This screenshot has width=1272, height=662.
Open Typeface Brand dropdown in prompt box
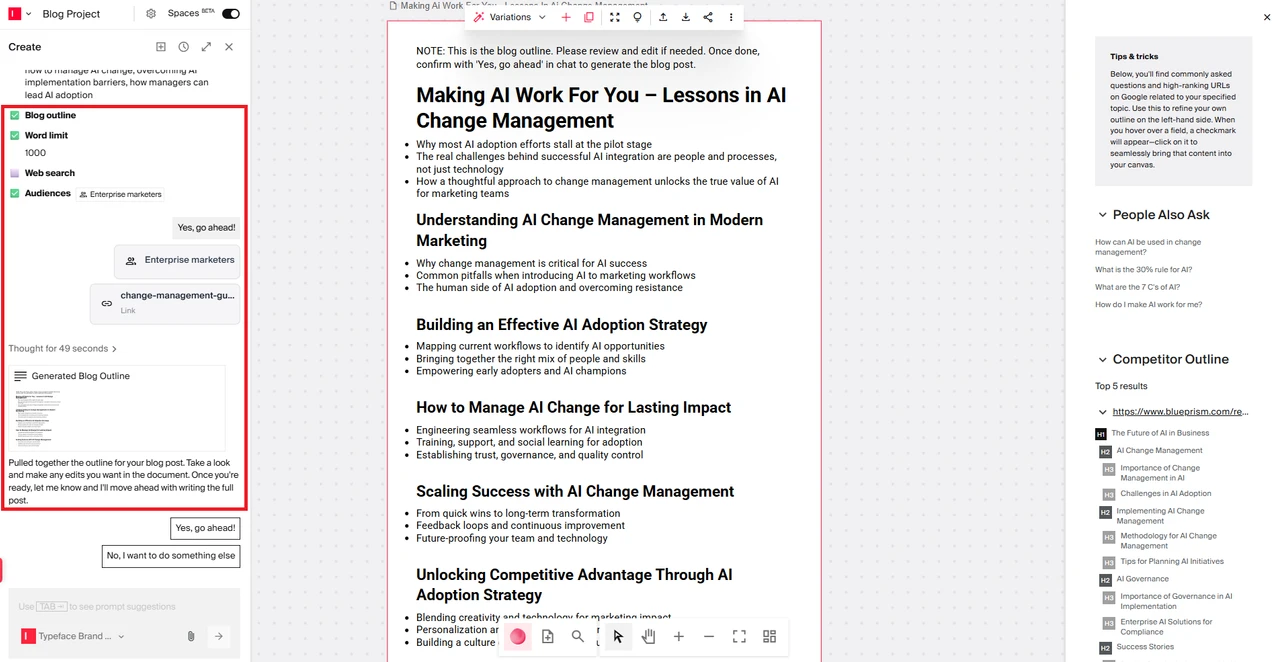73,636
